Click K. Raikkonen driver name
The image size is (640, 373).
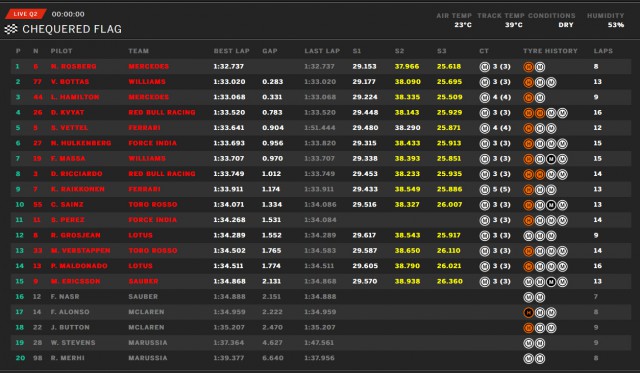pyautogui.click(x=78, y=189)
